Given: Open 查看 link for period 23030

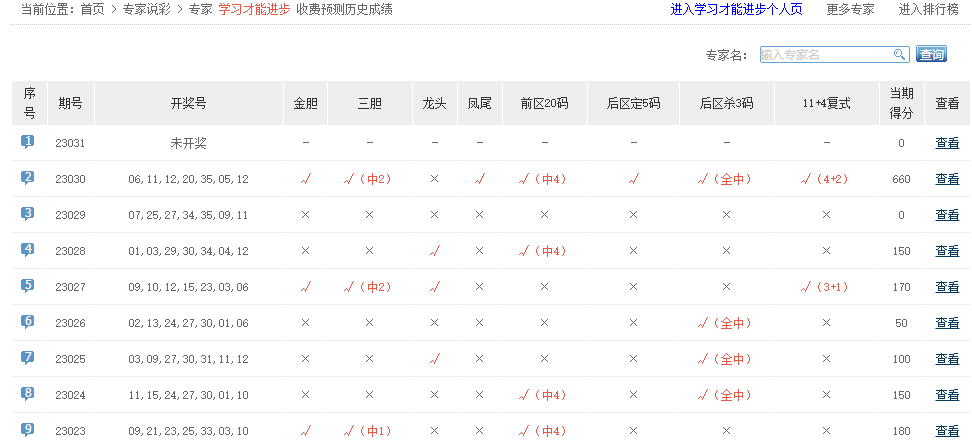Looking at the screenshot, I should (946, 179).
